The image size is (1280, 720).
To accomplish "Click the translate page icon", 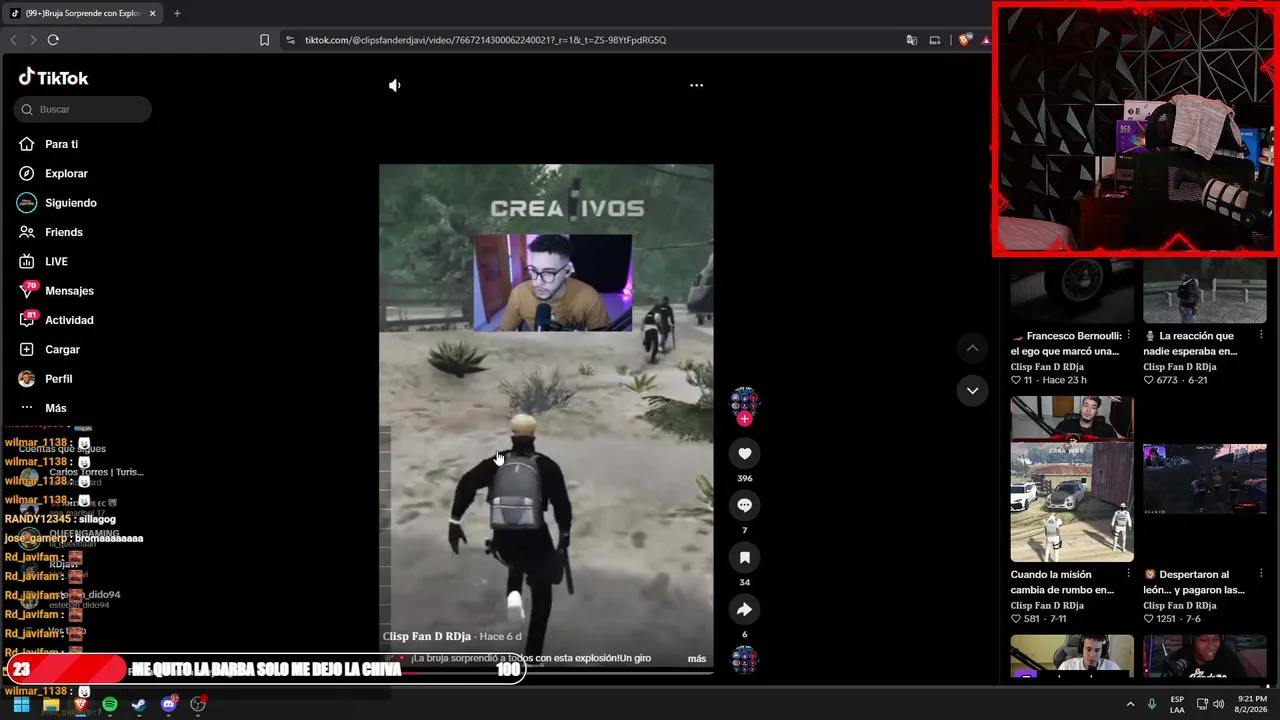I will [911, 40].
